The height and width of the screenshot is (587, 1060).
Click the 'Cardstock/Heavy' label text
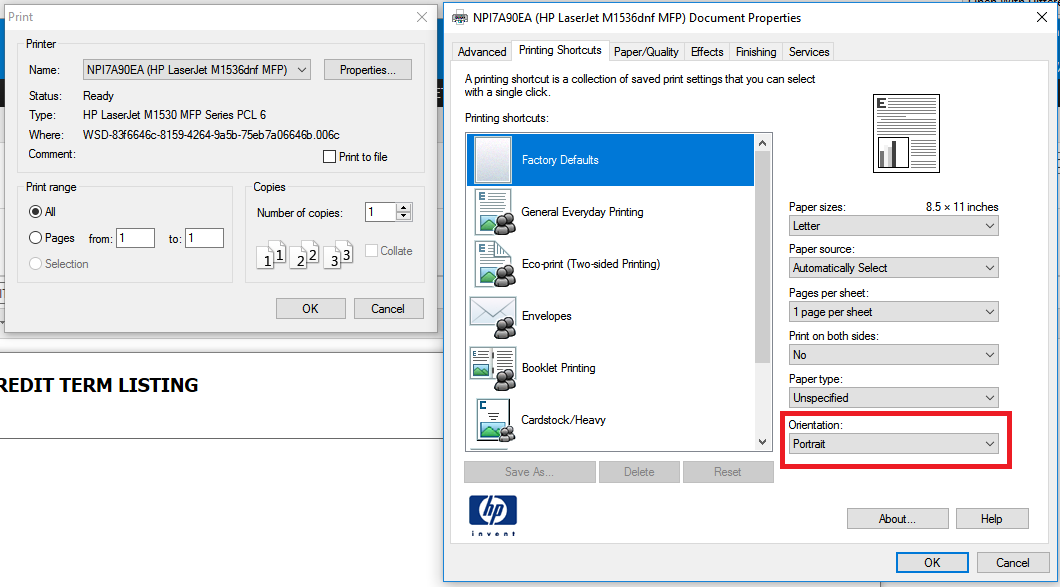point(563,420)
